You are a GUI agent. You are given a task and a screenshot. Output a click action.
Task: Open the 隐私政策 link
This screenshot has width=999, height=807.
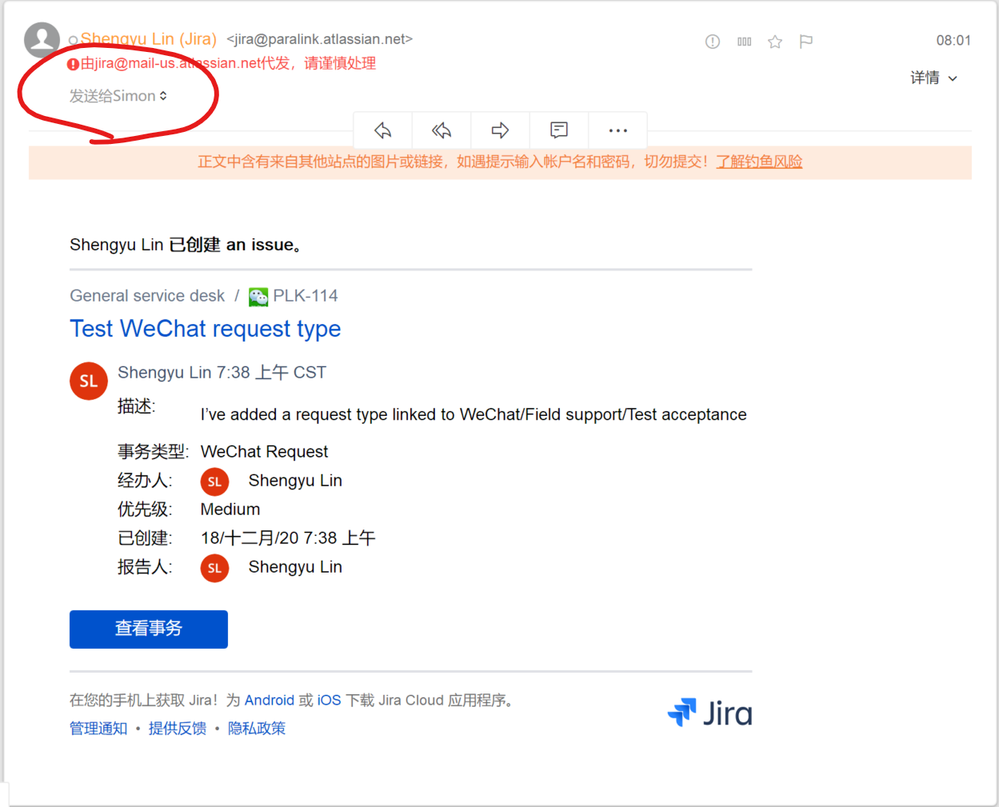click(x=257, y=729)
